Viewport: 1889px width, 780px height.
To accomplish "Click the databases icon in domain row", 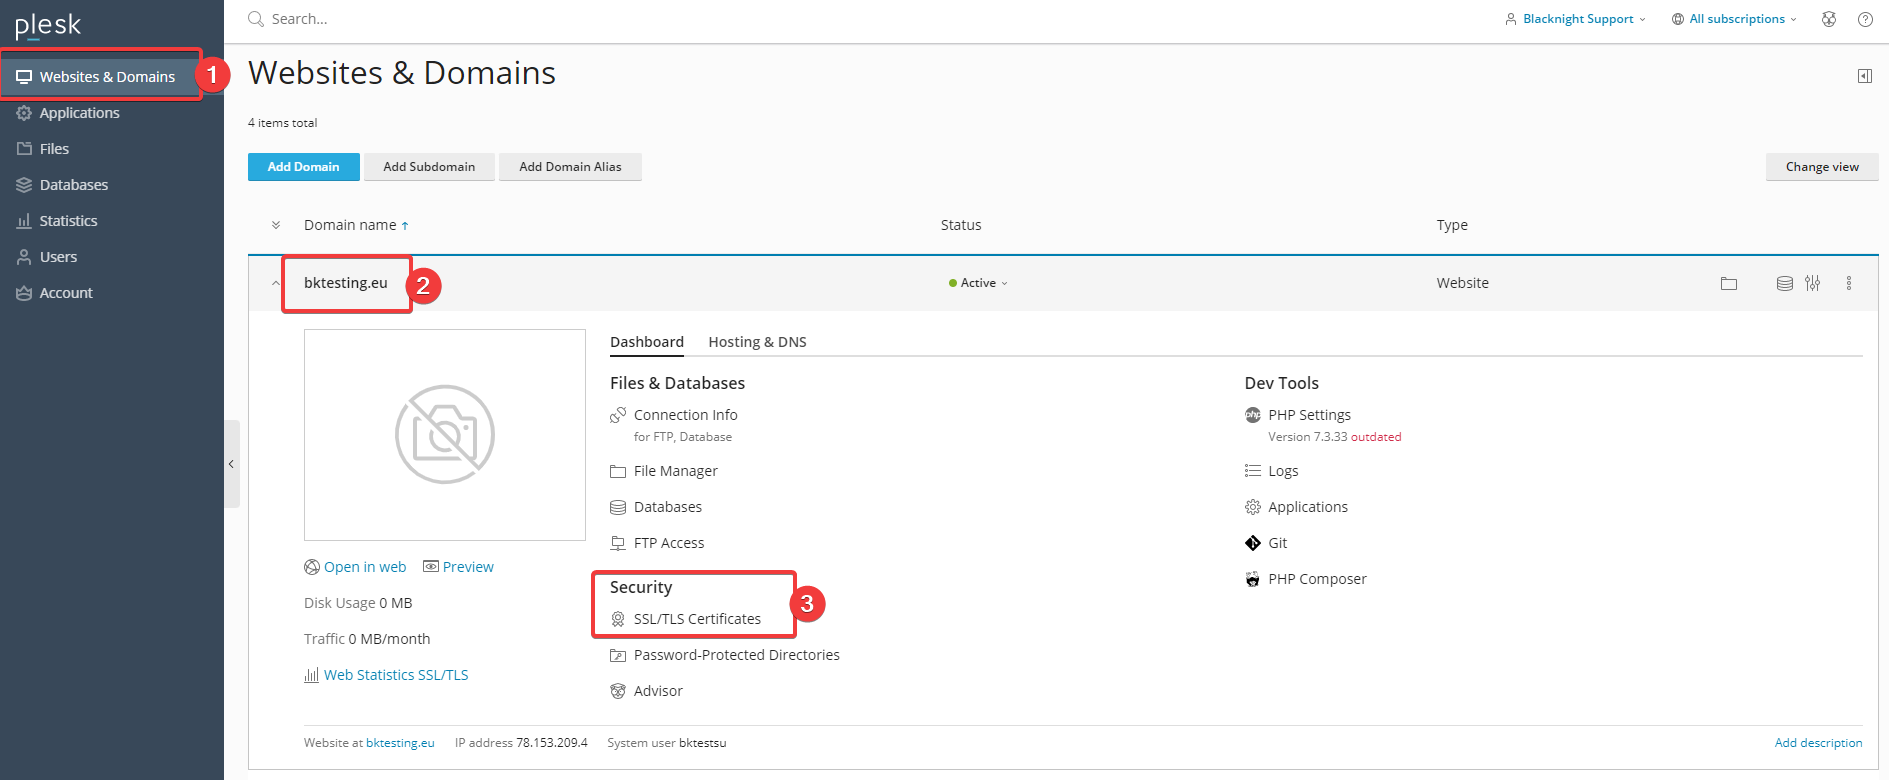I will [x=1784, y=284].
